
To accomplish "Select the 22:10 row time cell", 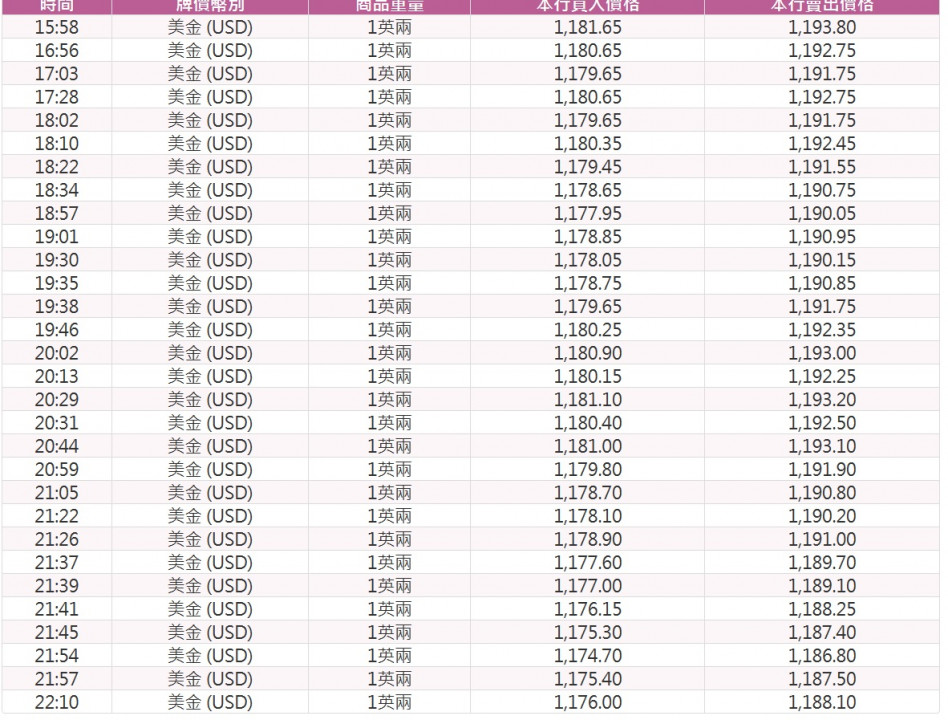I will (57, 702).
